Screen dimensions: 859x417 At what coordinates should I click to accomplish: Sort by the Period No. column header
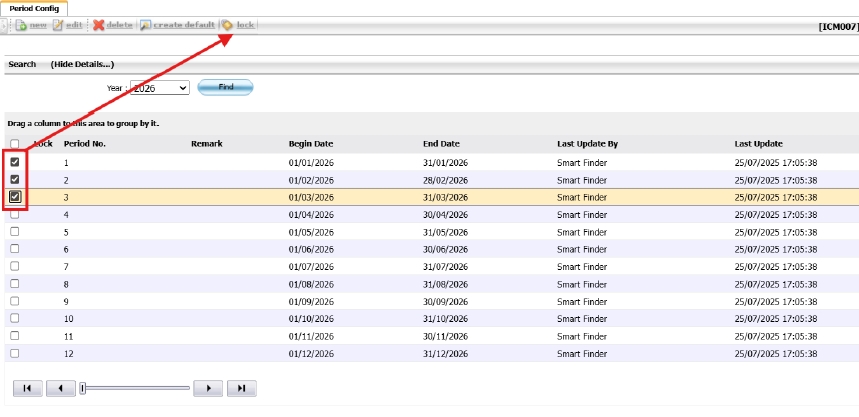(85, 144)
